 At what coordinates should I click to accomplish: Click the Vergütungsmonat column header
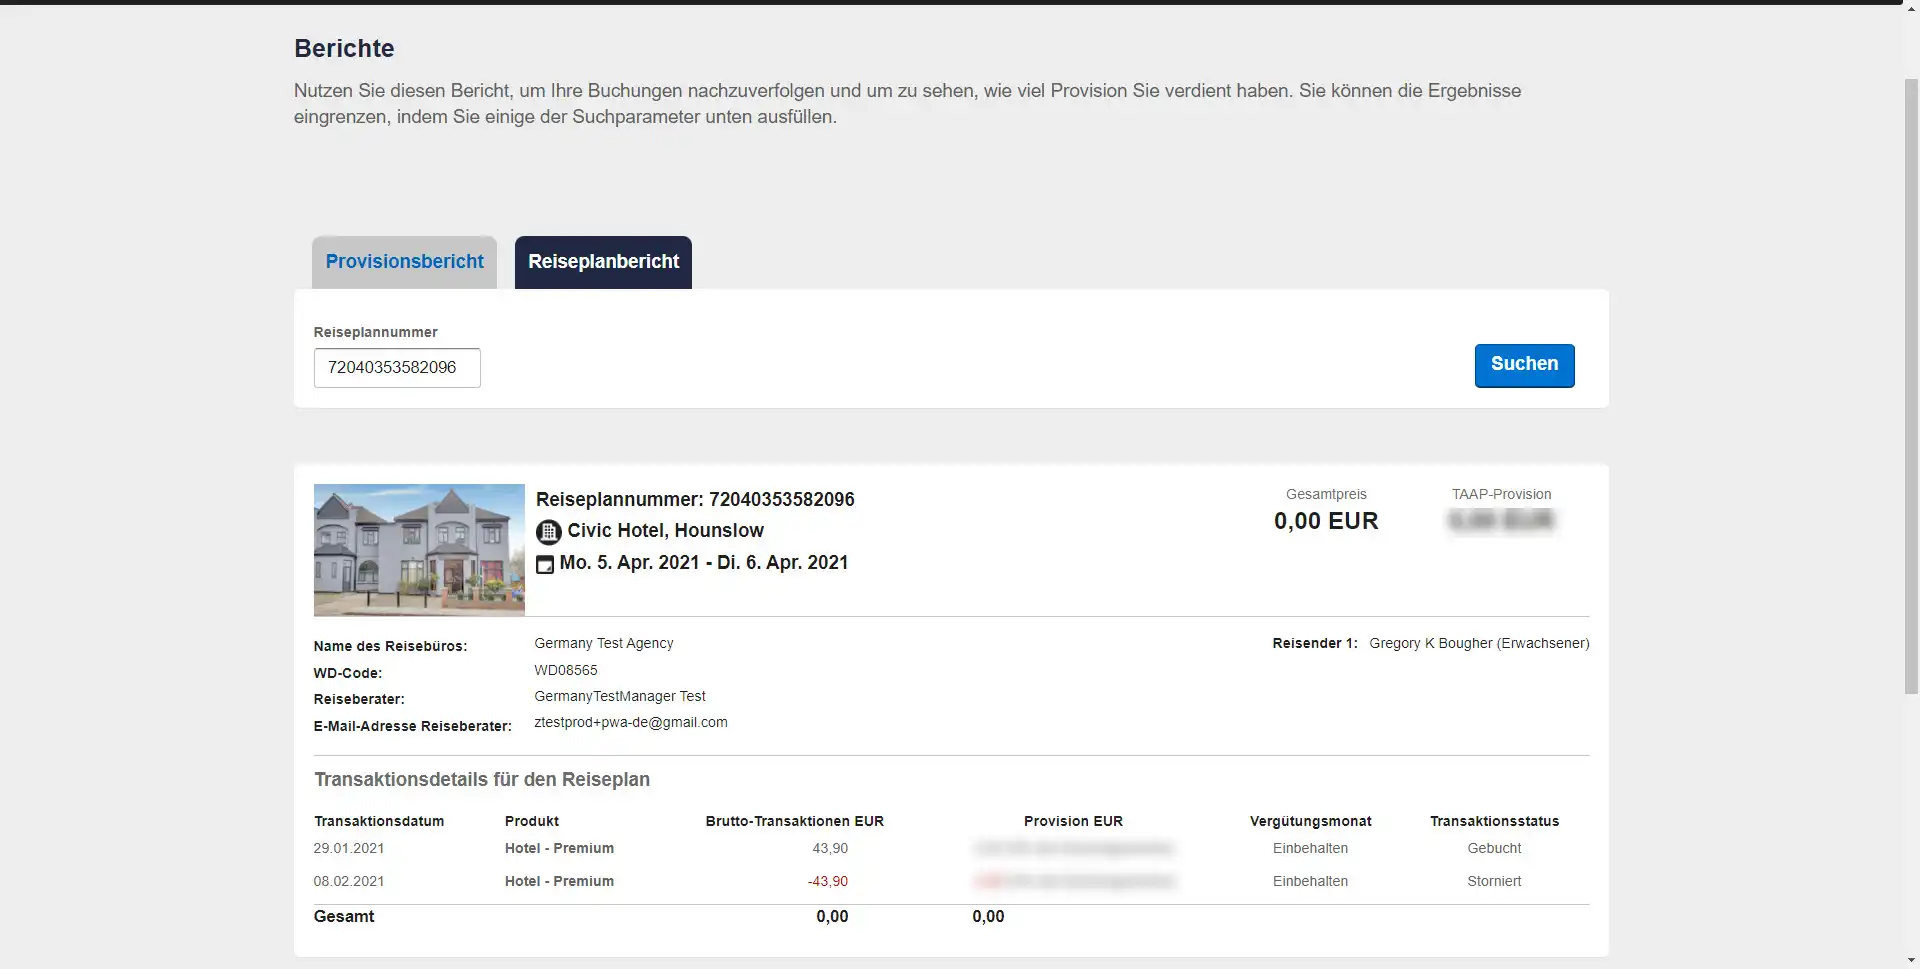tap(1310, 821)
